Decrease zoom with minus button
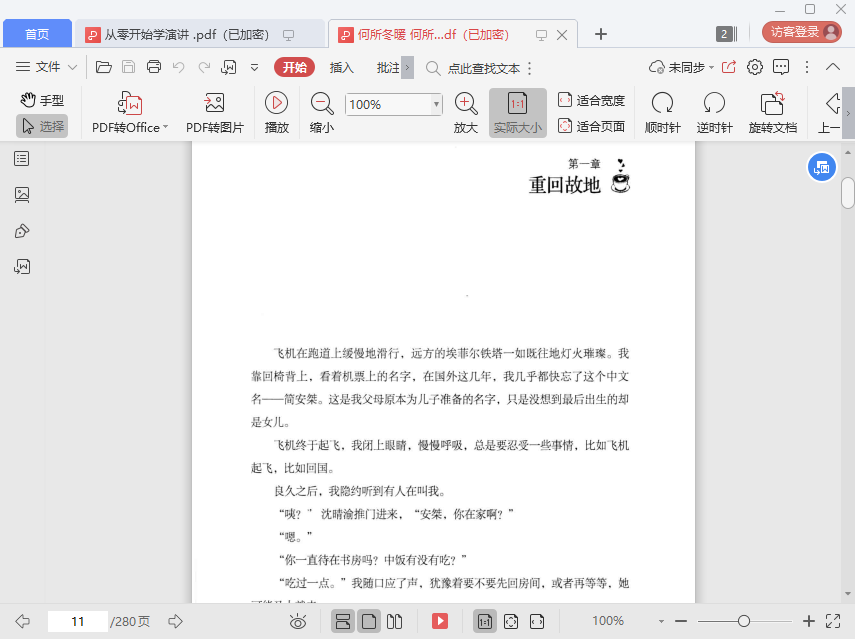 (681, 621)
